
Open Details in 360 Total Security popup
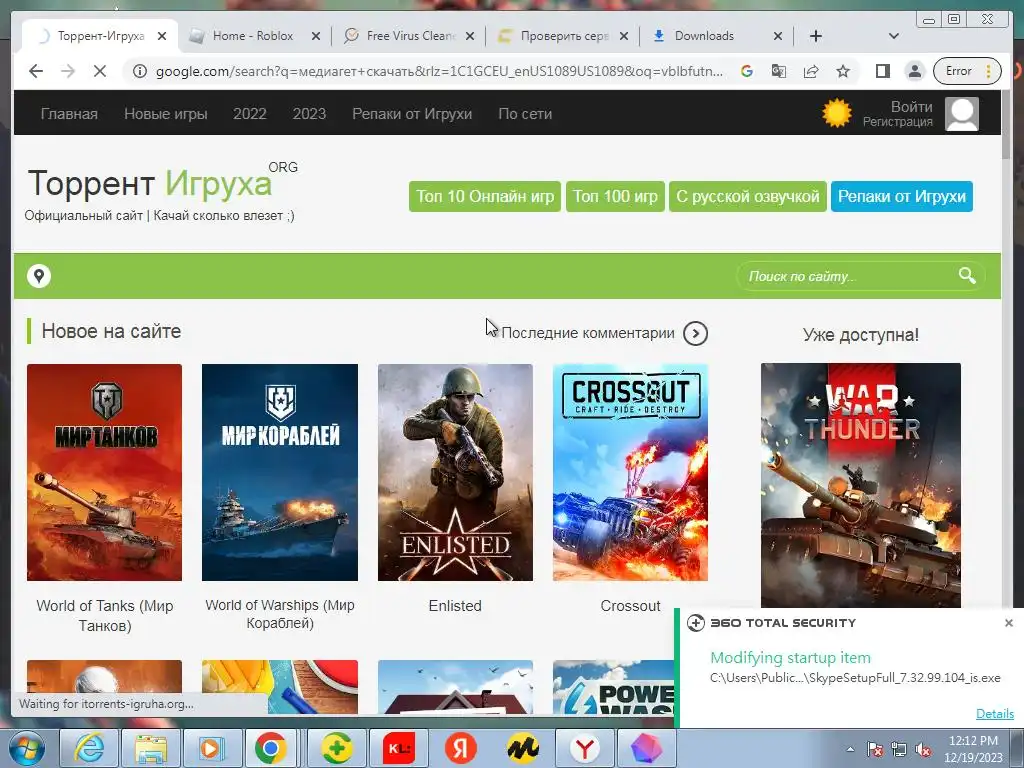coord(995,714)
